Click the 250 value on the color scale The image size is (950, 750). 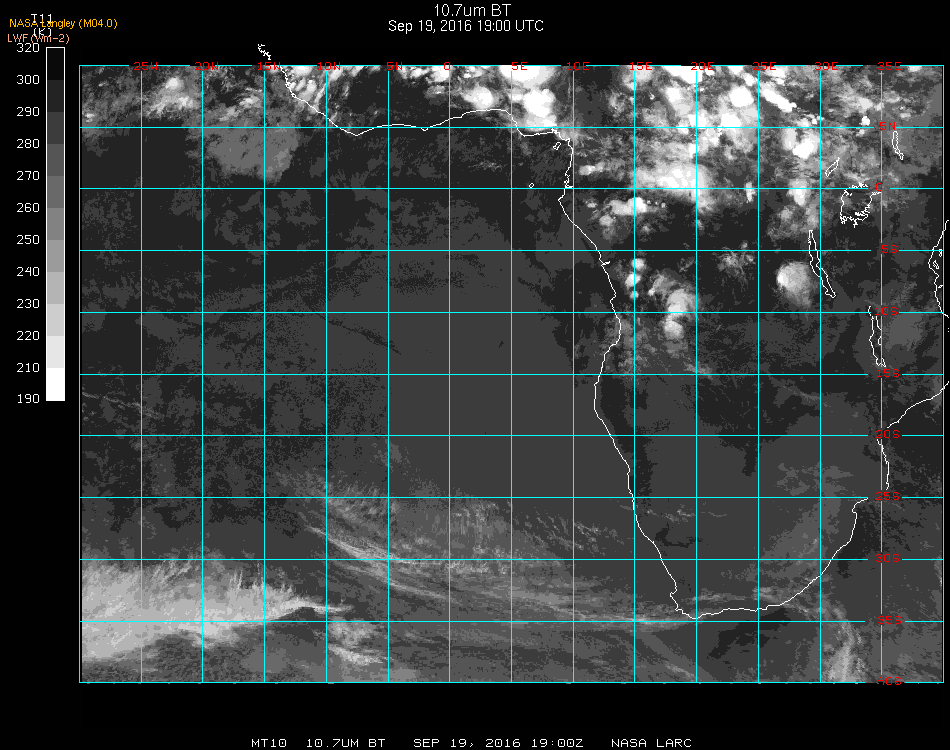pyautogui.click(x=28, y=240)
